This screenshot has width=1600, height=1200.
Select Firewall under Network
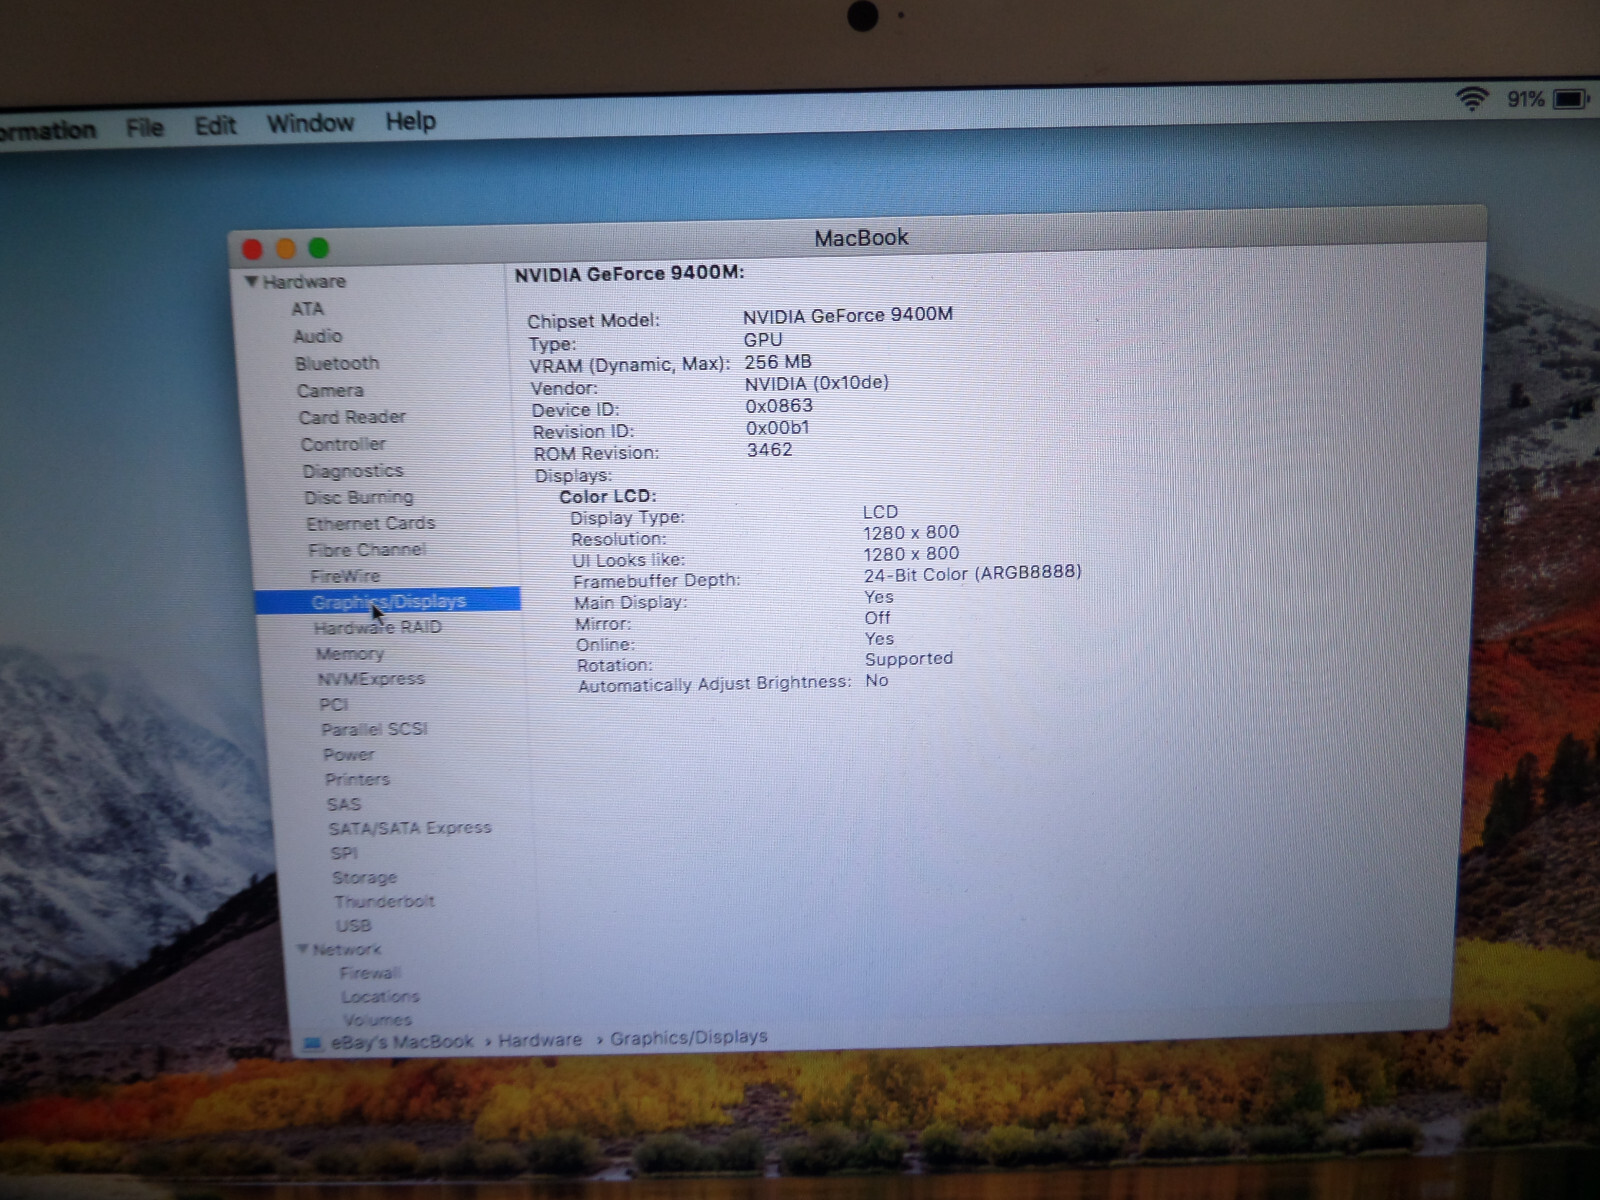(370, 973)
